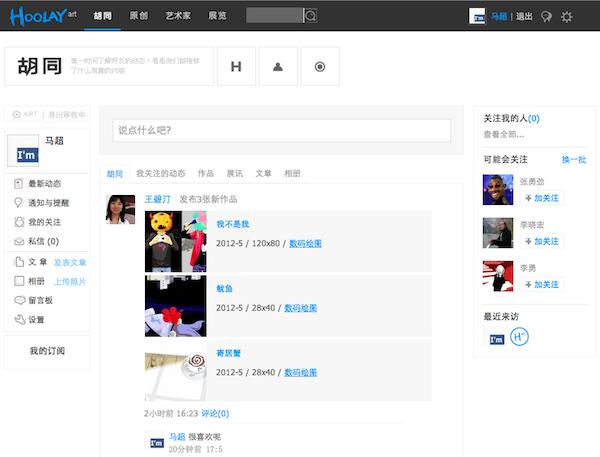Open 王碧汀 profile photo
The height and width of the screenshot is (457, 600).
[121, 209]
